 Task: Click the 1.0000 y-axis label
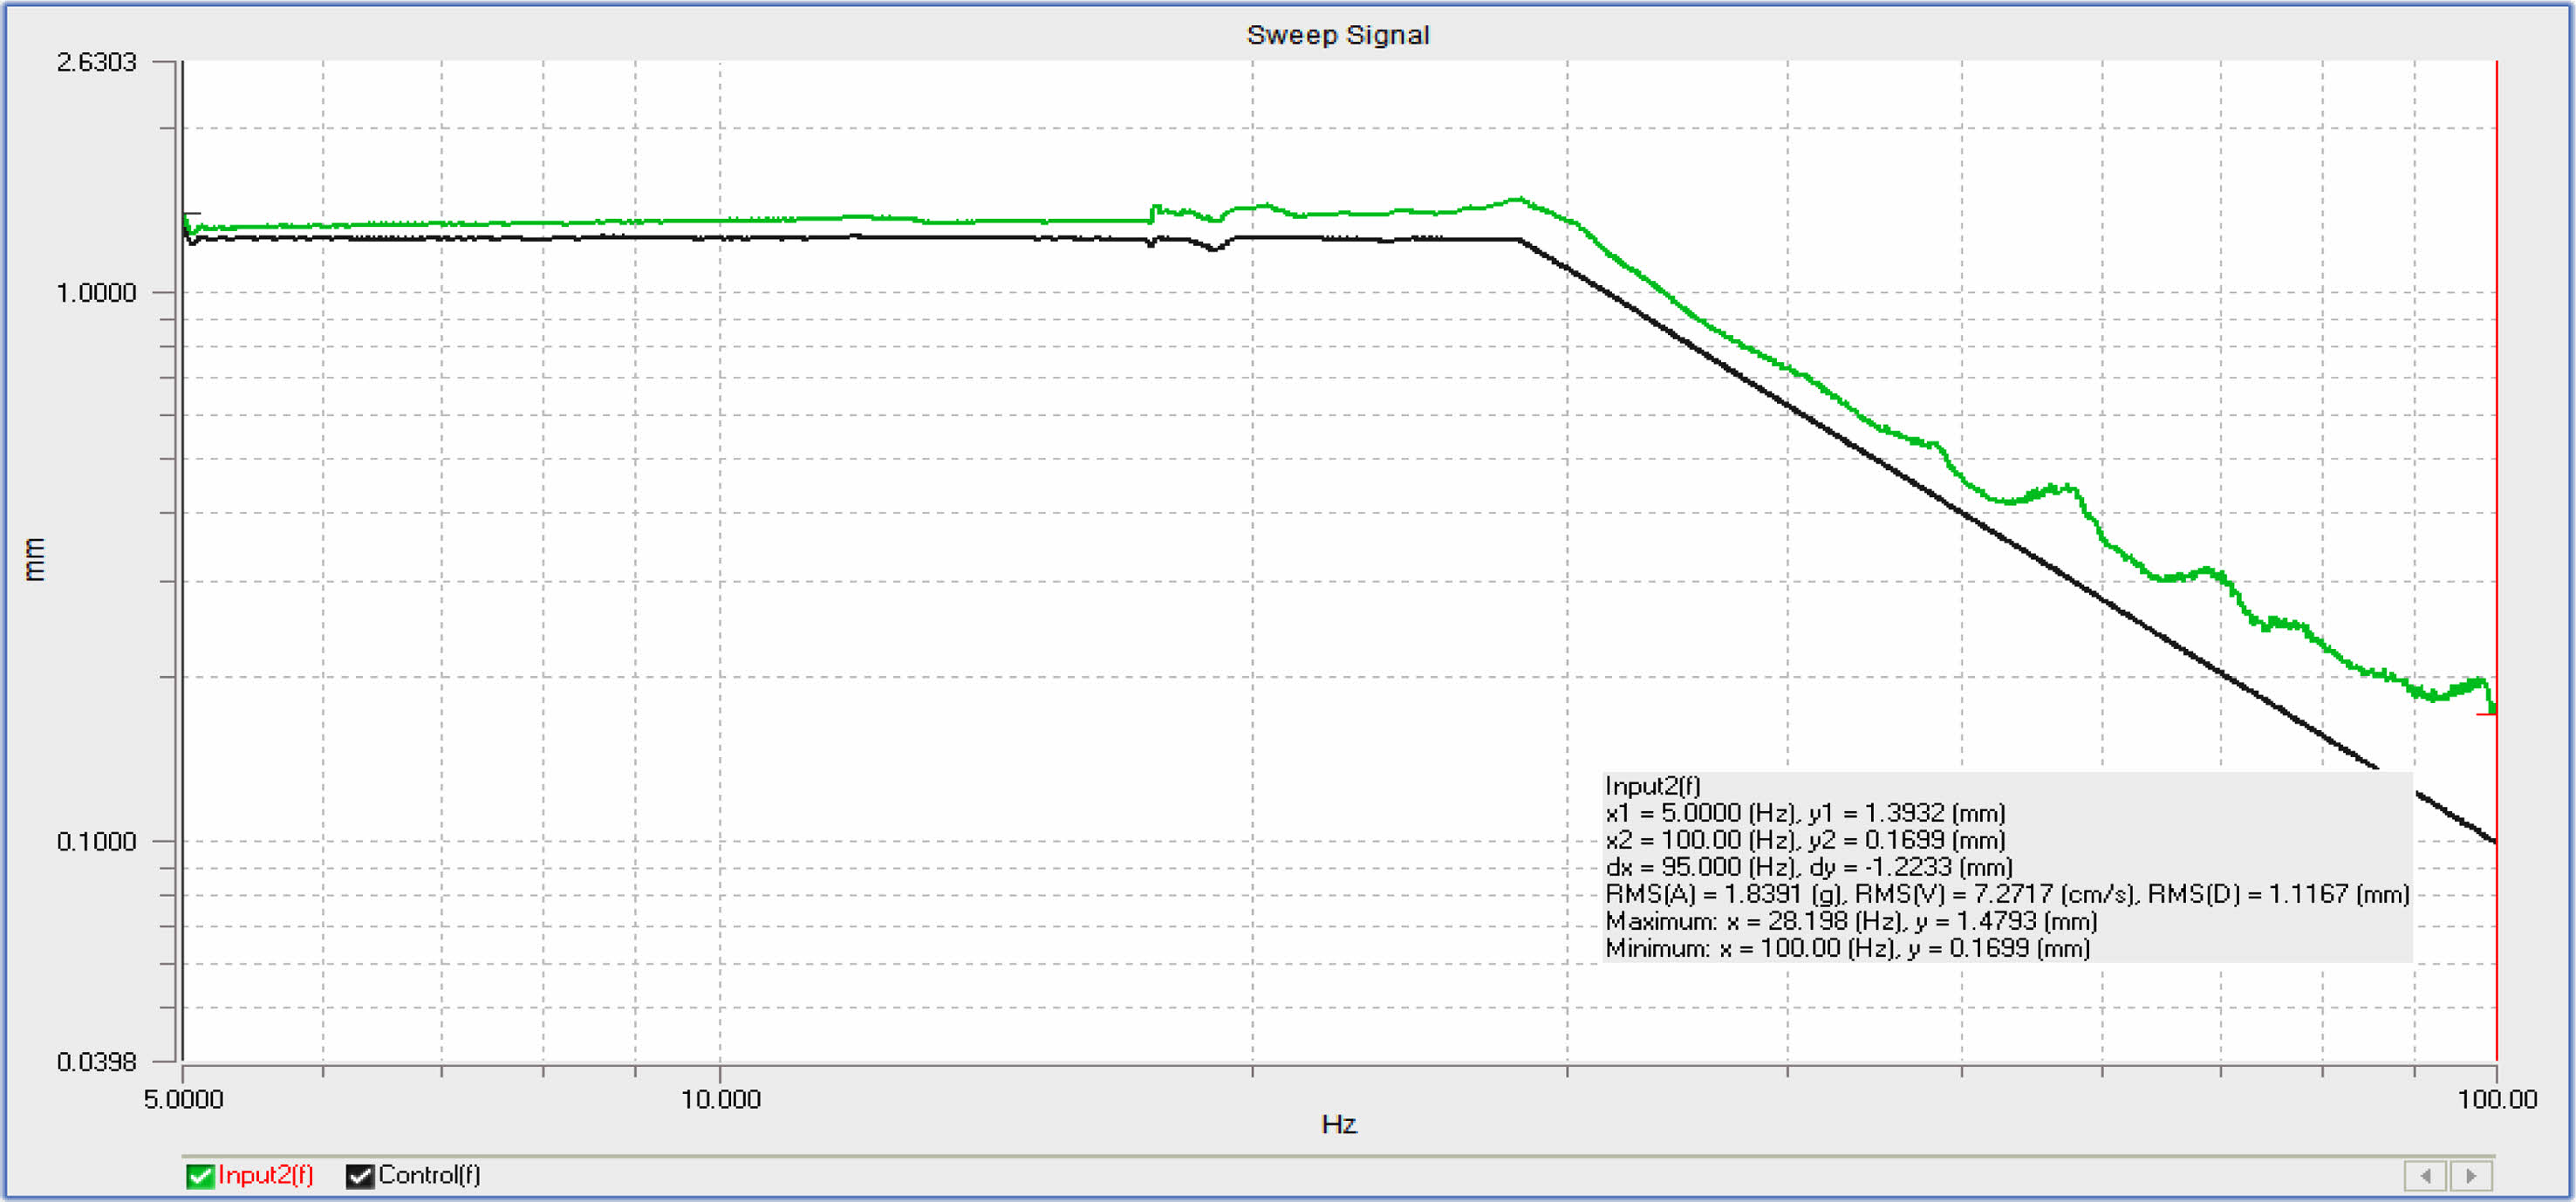[x=96, y=293]
